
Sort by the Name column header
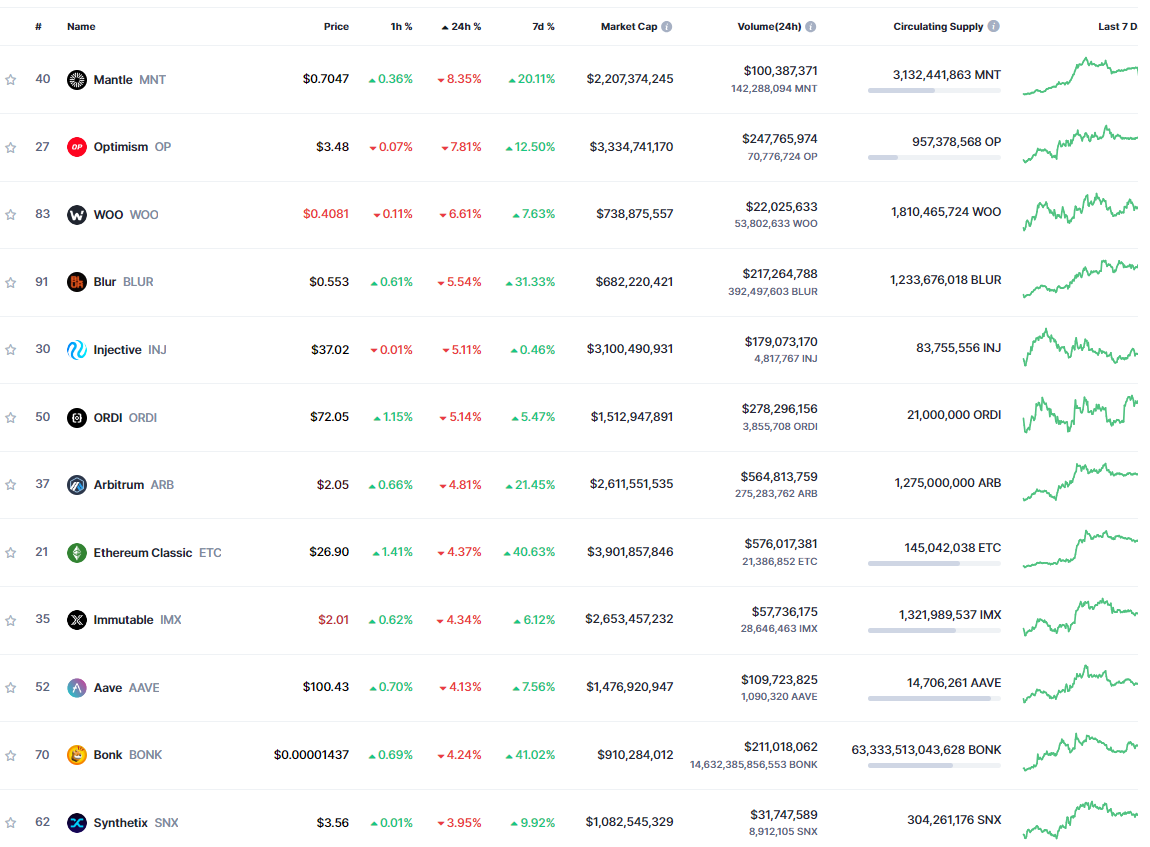(x=81, y=26)
